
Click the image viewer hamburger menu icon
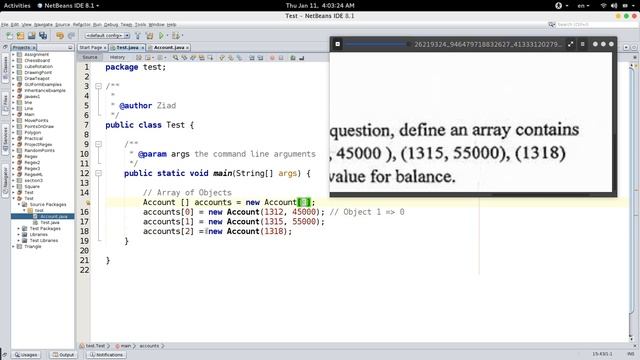[582, 44]
